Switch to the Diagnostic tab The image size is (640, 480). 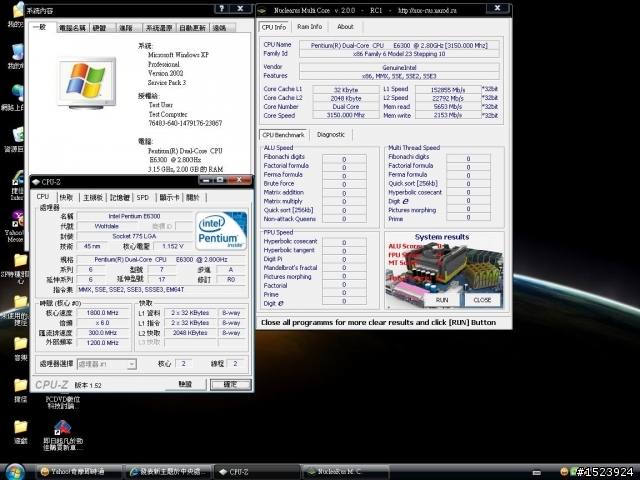[x=331, y=135]
